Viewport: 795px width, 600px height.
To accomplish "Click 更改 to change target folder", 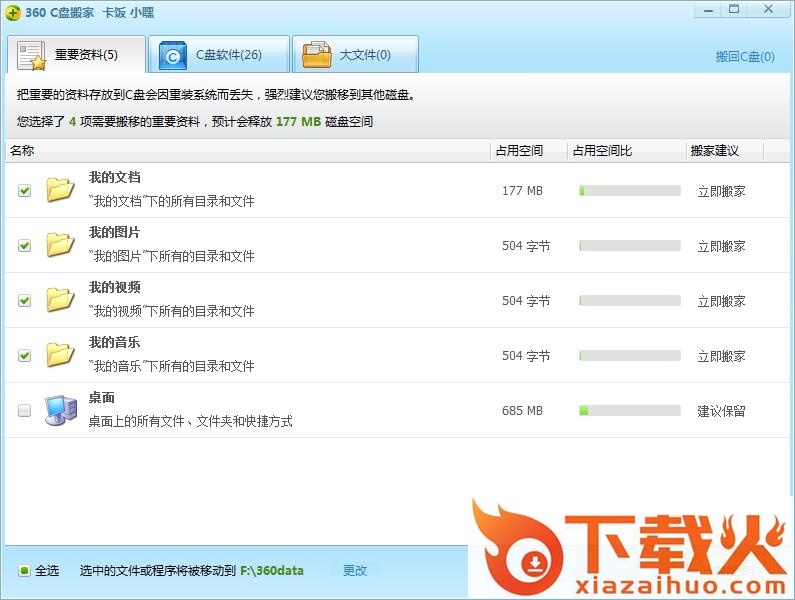I will coord(355,571).
